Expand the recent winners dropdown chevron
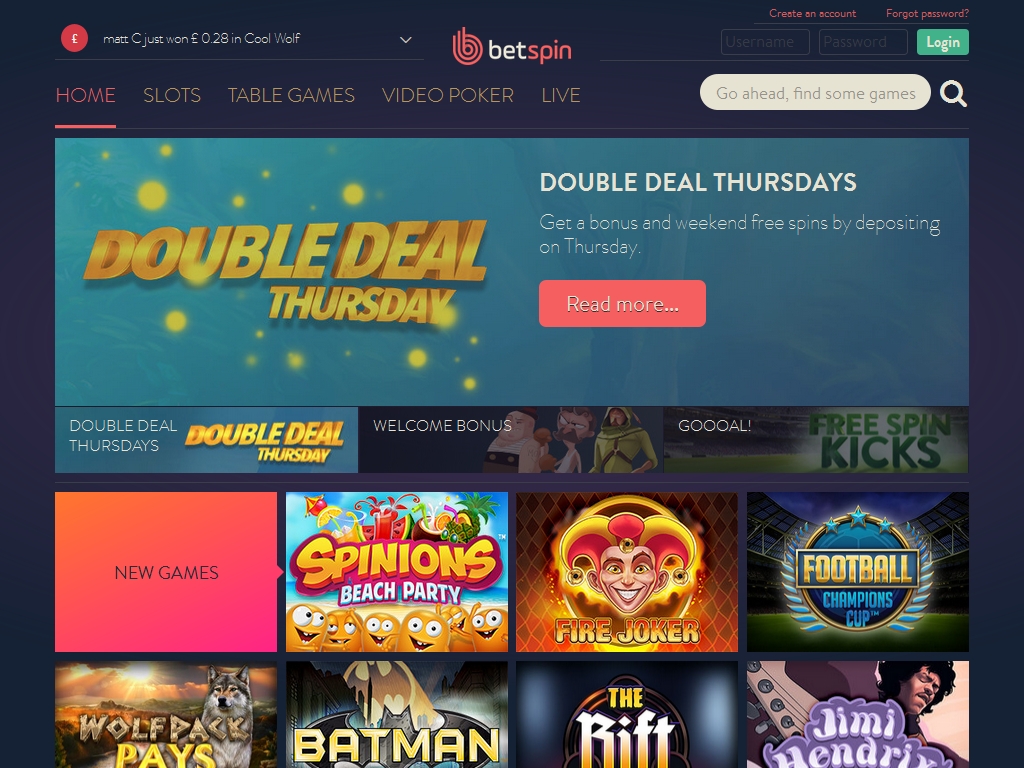This screenshot has height=768, width=1024. [x=406, y=40]
